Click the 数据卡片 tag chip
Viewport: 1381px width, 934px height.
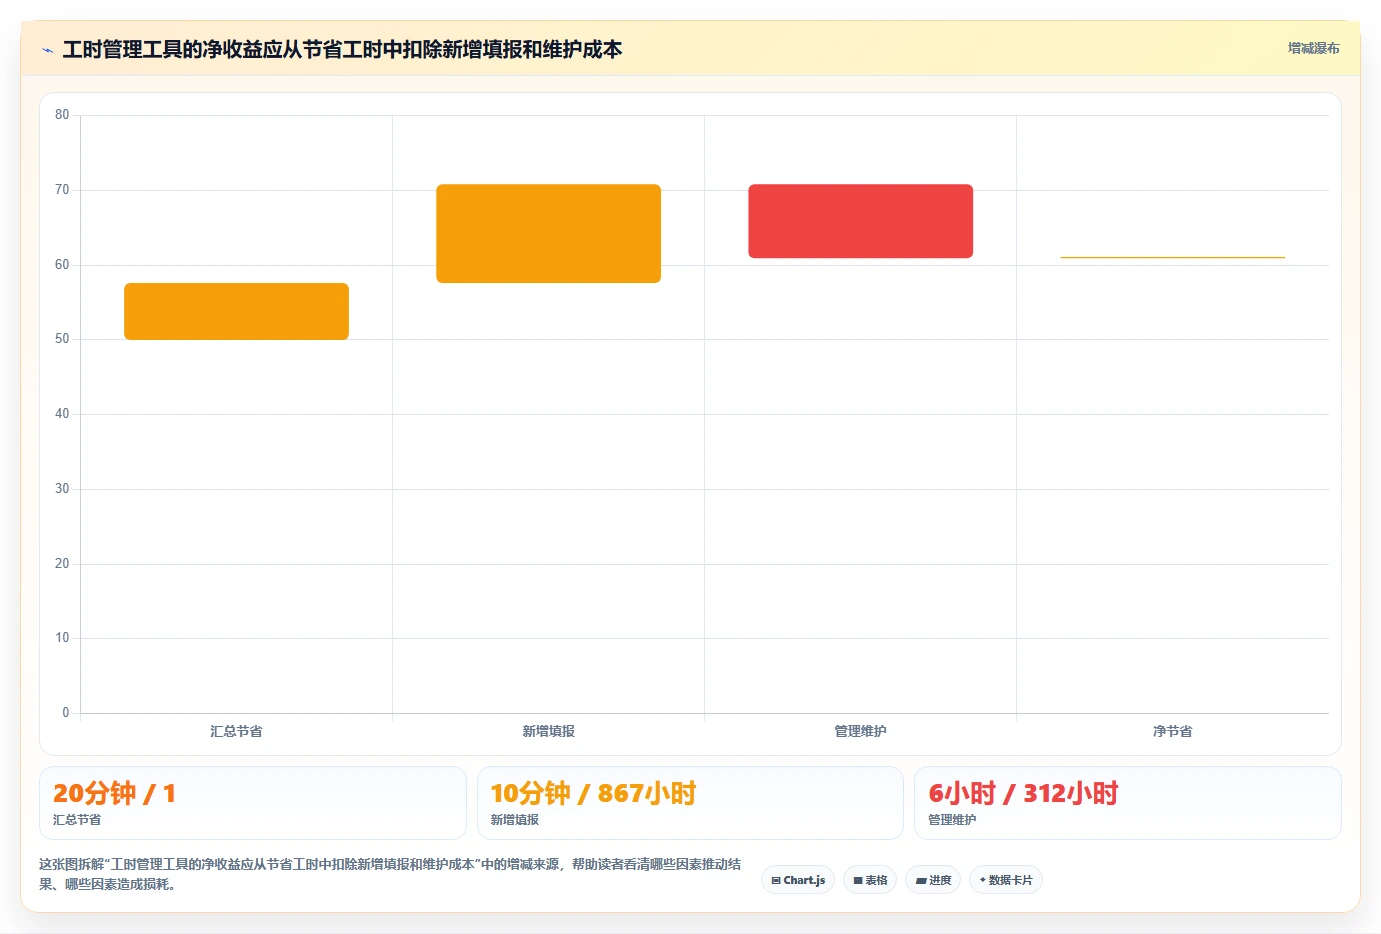(x=1006, y=880)
